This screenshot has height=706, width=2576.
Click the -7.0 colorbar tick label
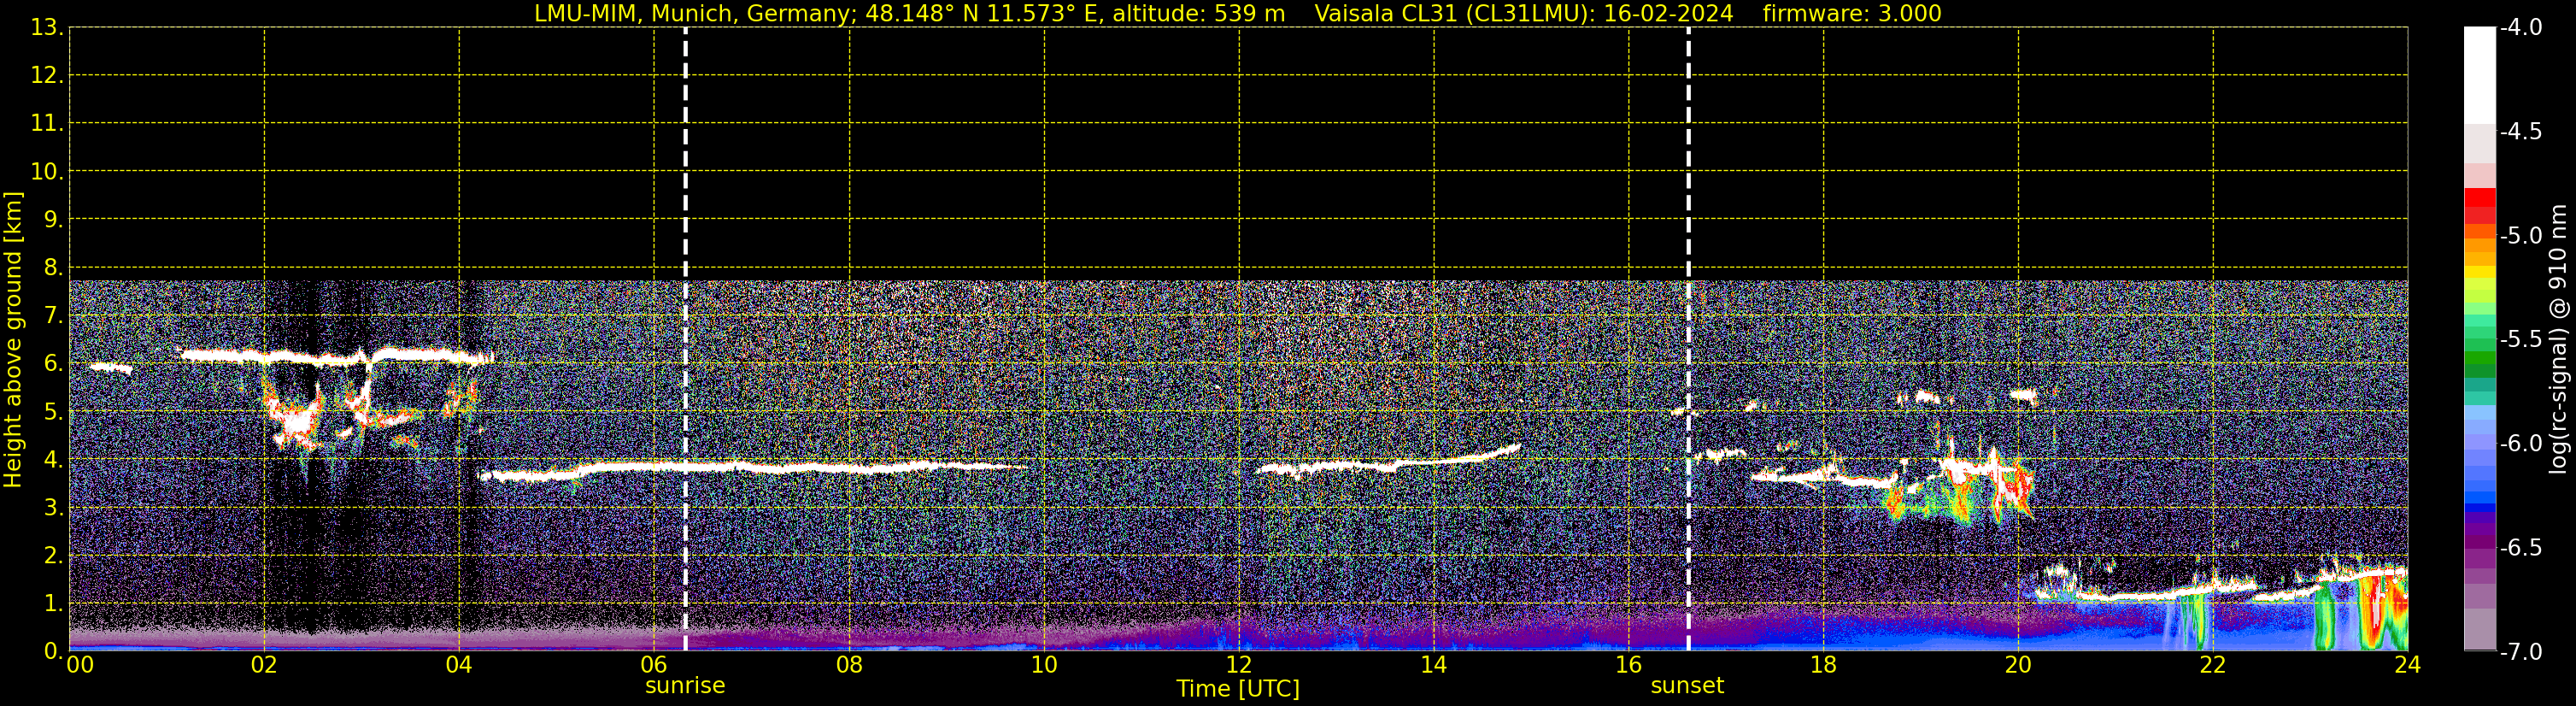[2521, 652]
